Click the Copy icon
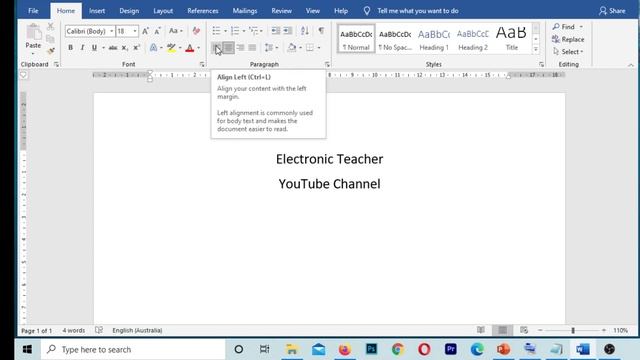This screenshot has height=360, width=640. click(50, 39)
